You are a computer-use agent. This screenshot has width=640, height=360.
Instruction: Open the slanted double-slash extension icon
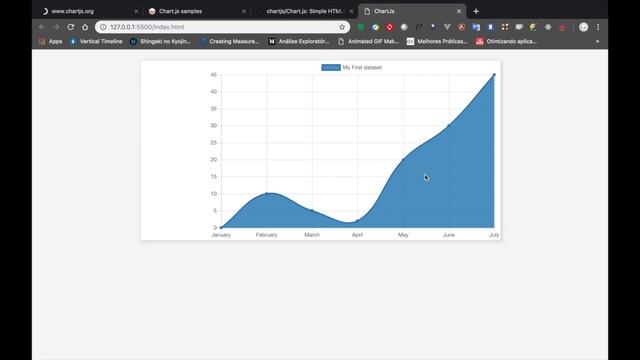pos(418,27)
